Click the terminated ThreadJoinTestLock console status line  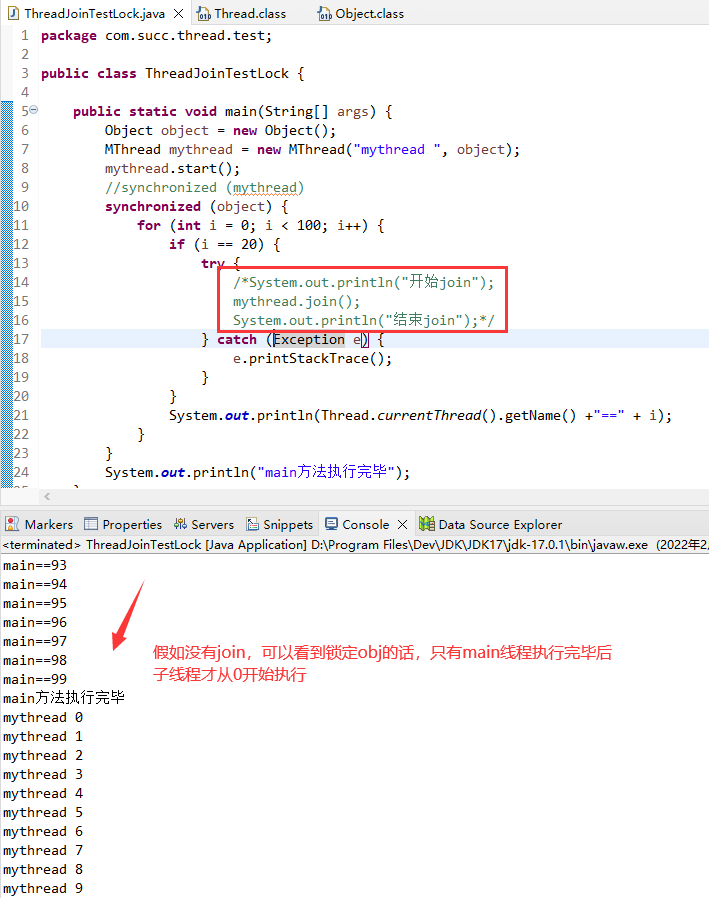point(354,544)
